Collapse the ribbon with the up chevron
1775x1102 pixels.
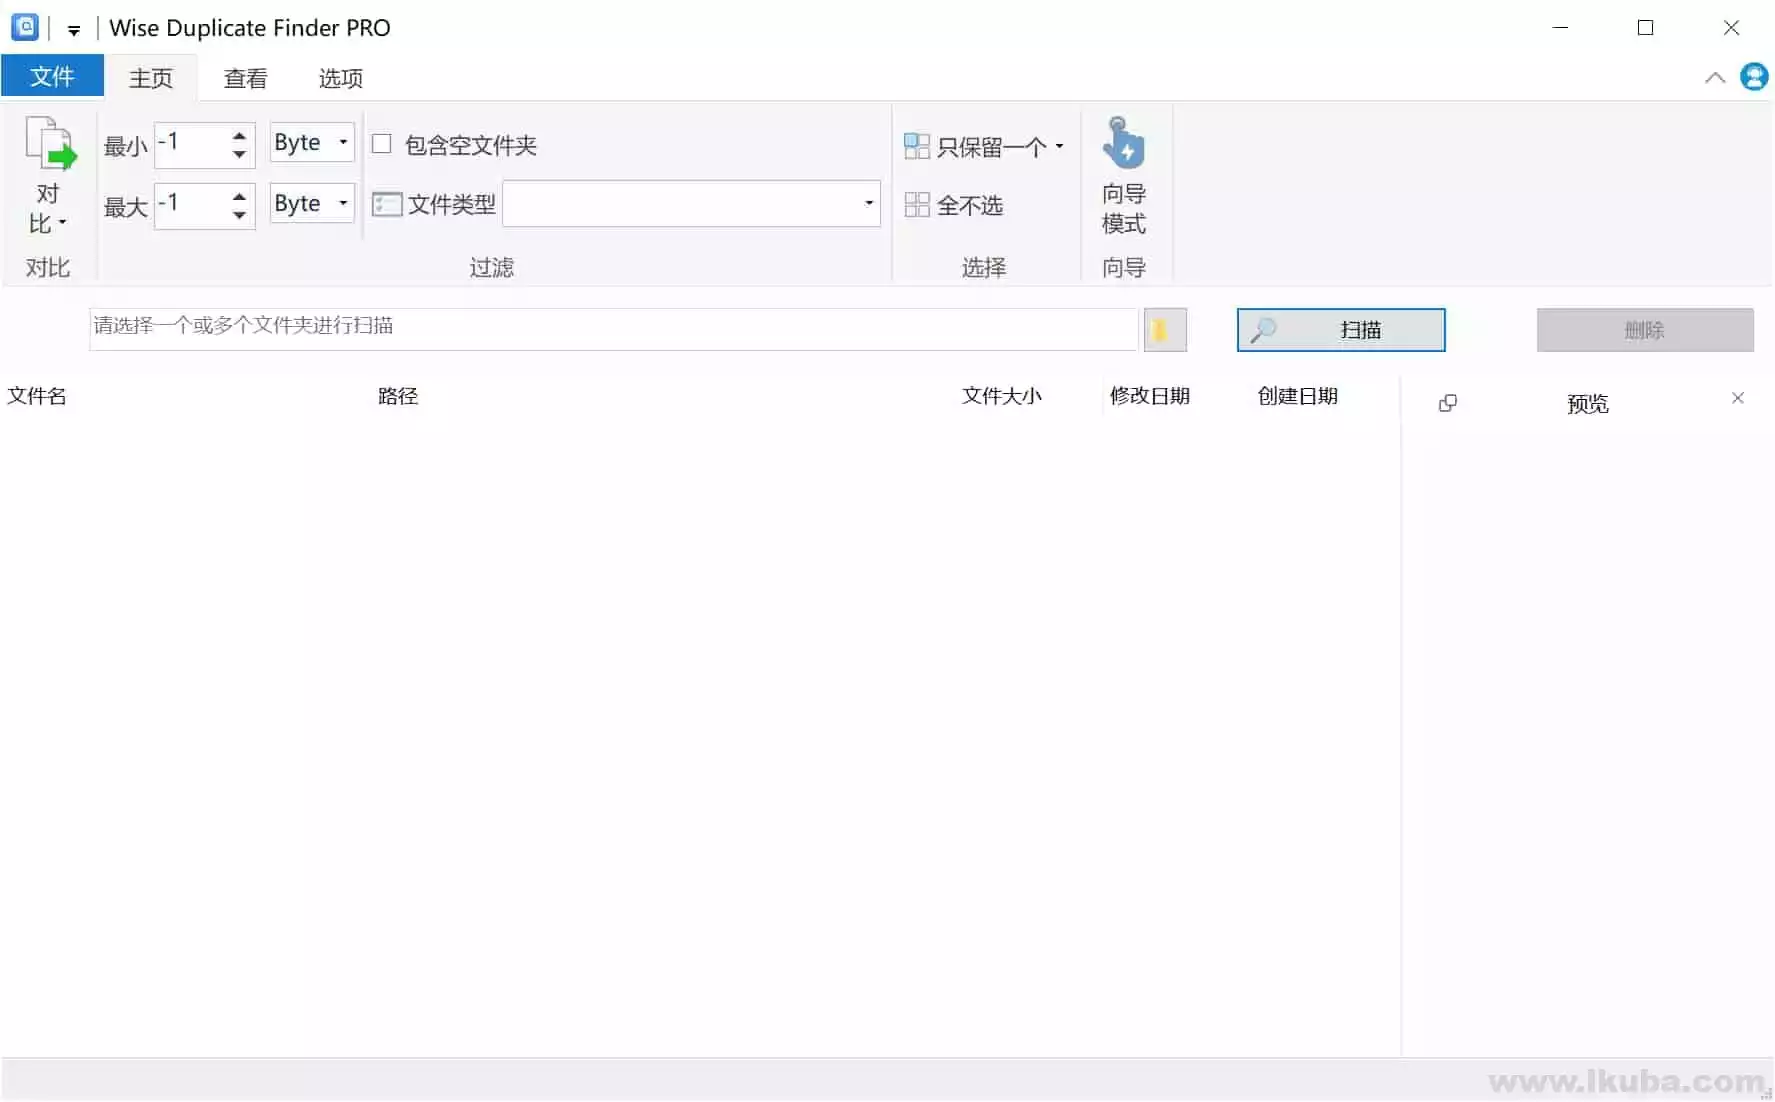[x=1714, y=78]
